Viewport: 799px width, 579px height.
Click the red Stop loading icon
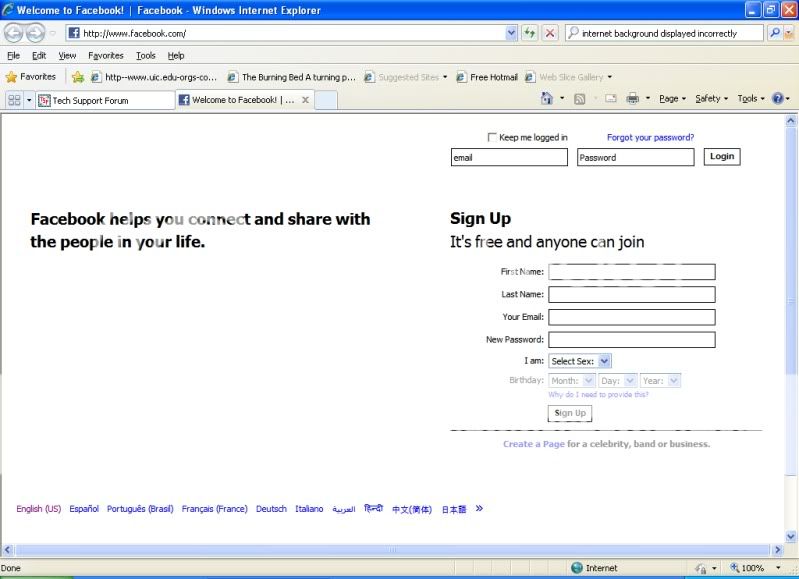(550, 33)
